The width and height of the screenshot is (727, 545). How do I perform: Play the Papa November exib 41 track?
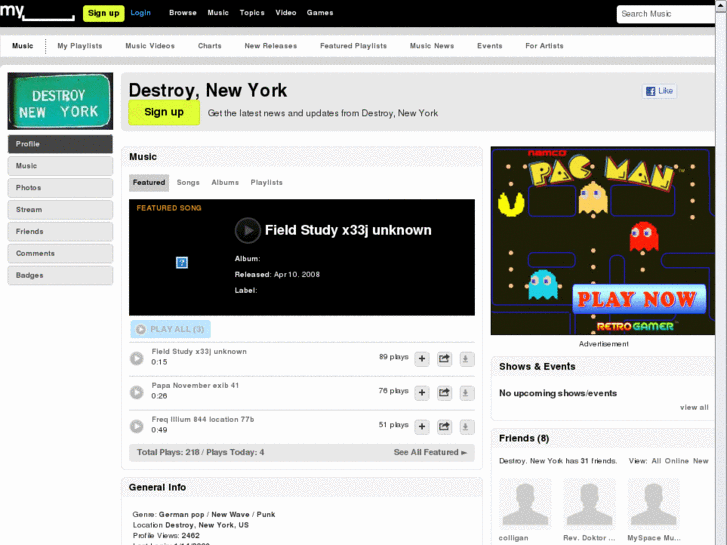pyautogui.click(x=136, y=392)
